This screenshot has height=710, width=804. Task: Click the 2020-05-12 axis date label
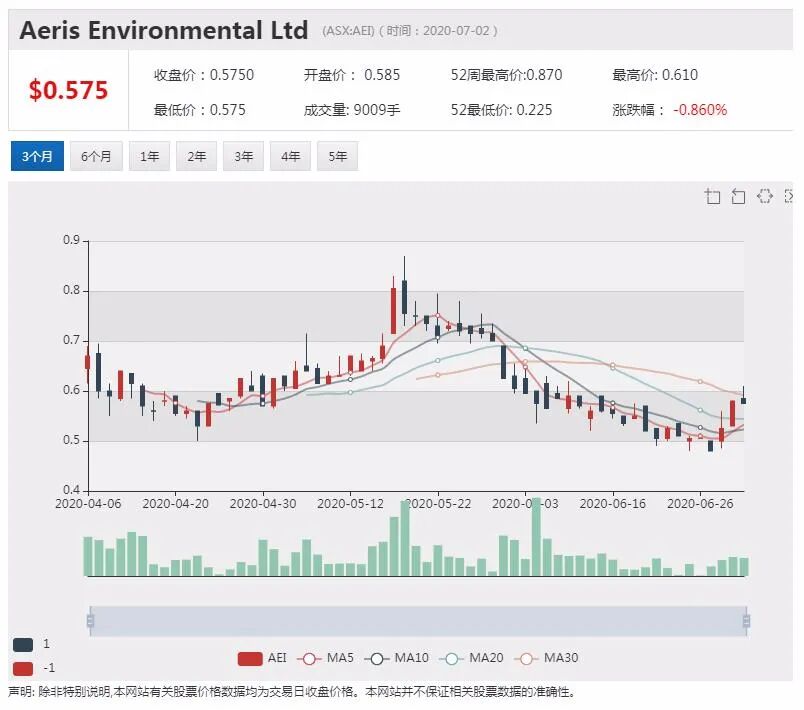[x=350, y=504]
